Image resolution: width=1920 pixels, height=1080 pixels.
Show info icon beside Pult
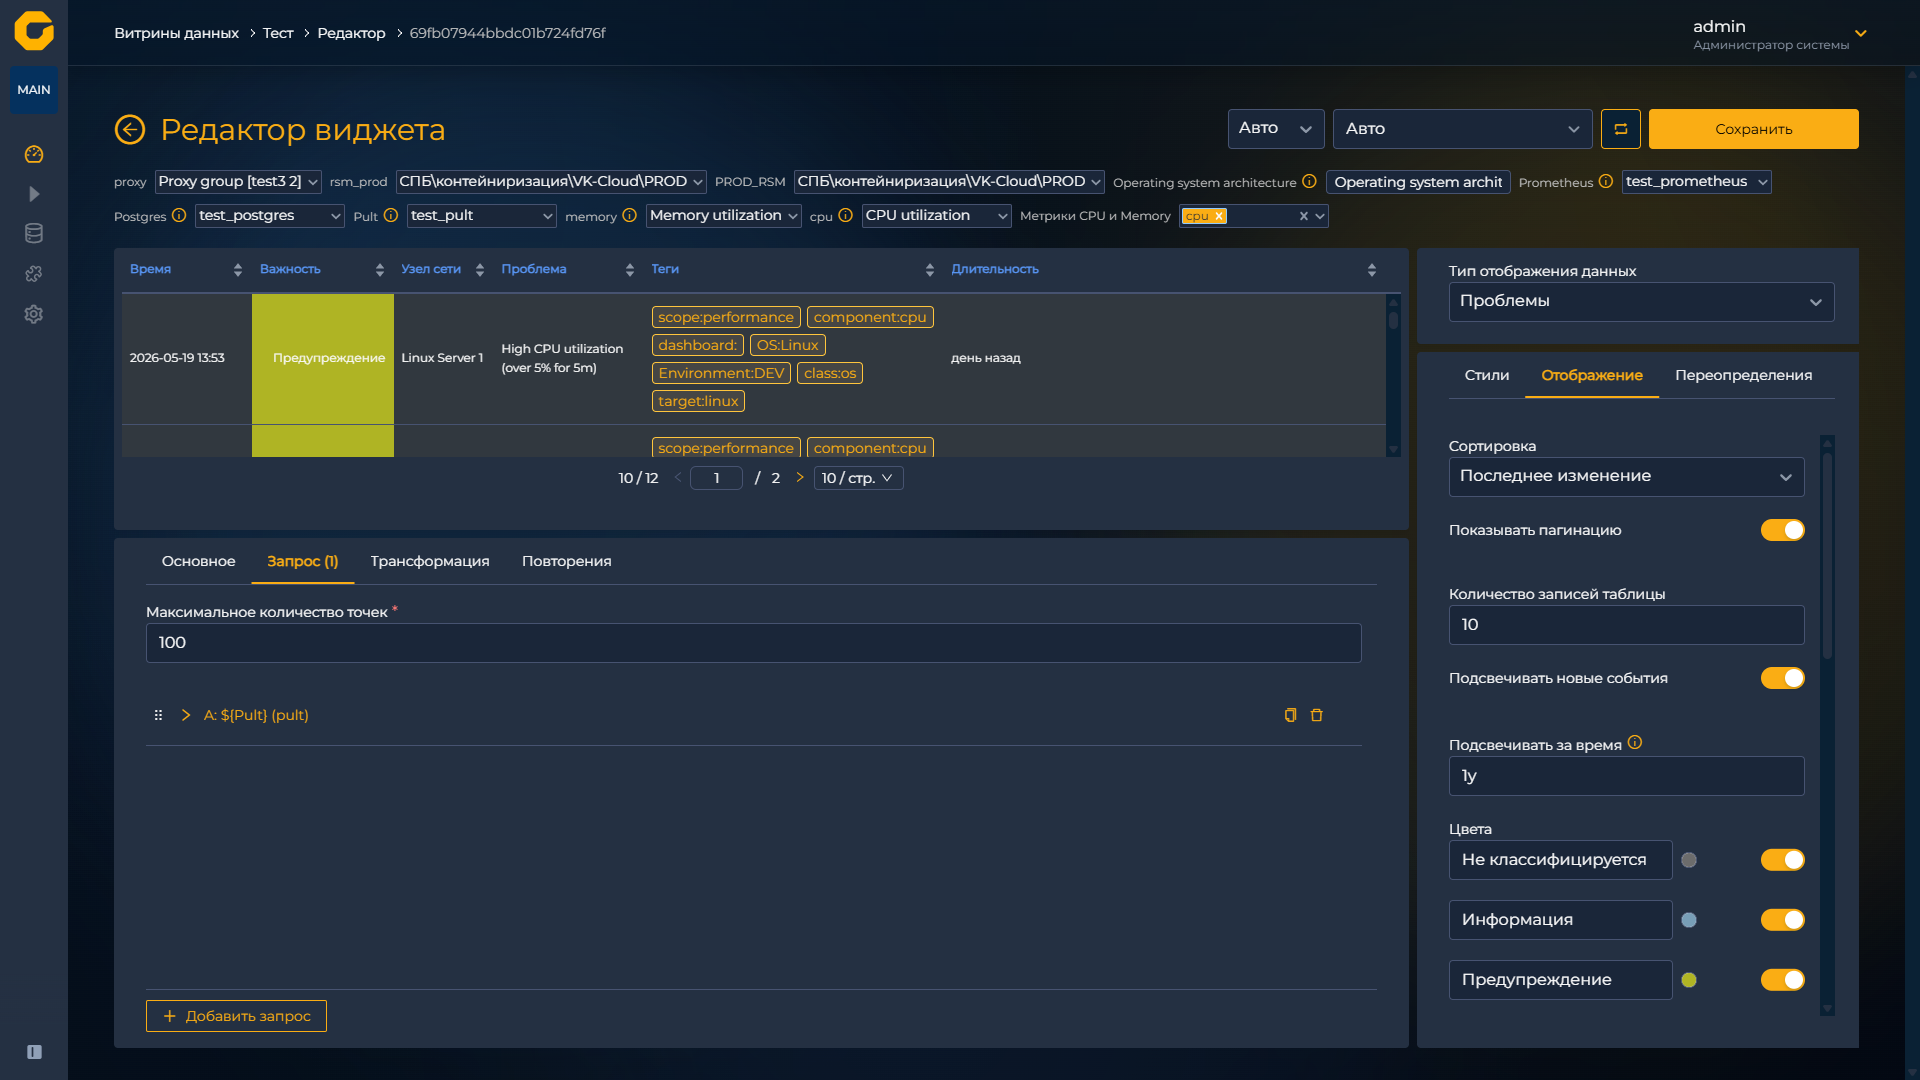[391, 215]
